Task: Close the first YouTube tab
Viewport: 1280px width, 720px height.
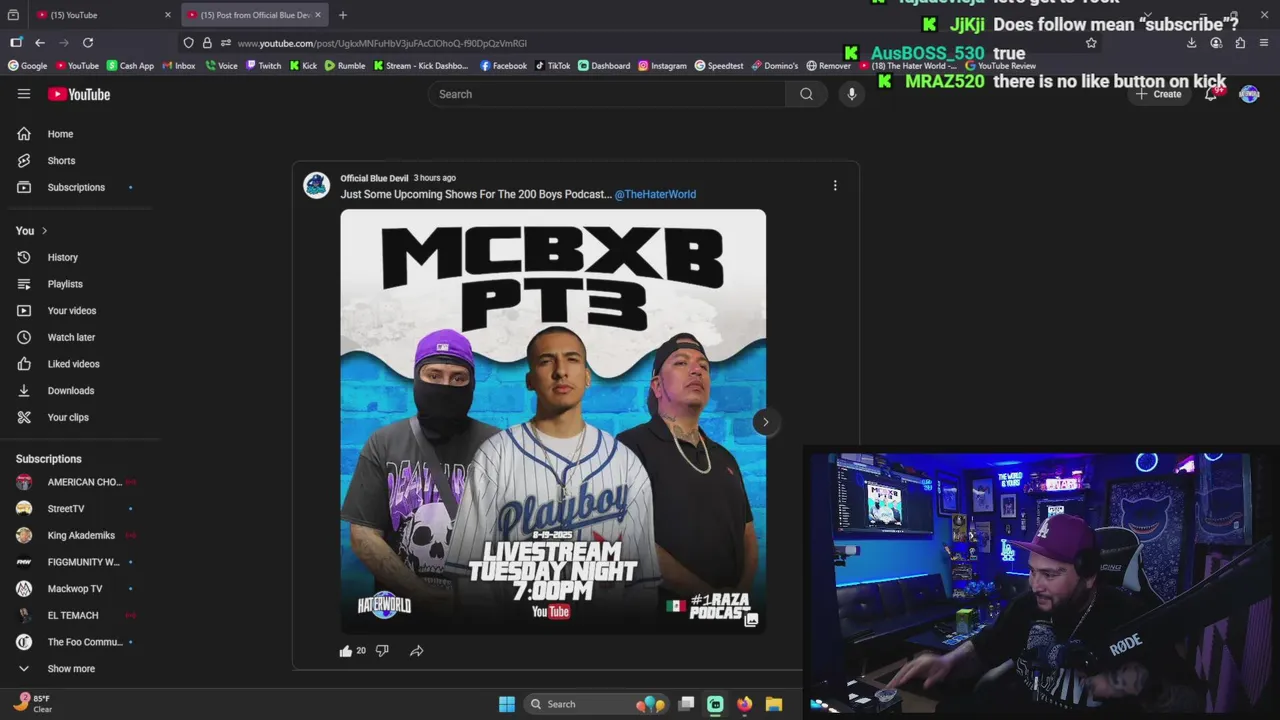Action: (x=167, y=15)
